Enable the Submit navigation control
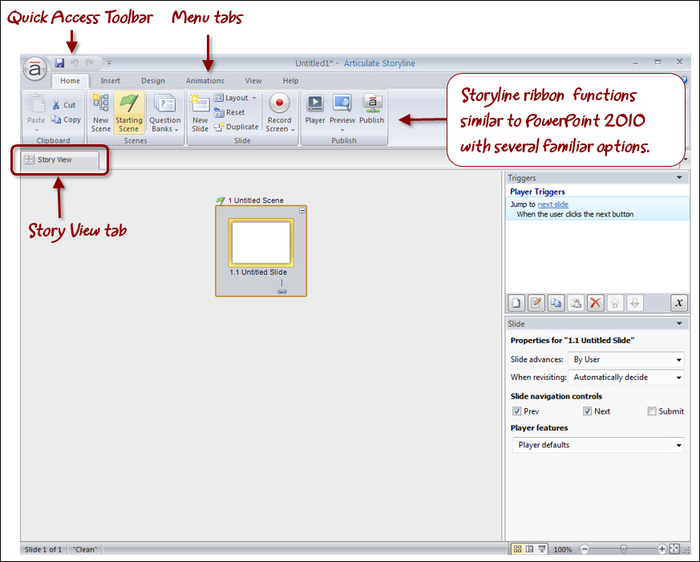Screen dimensions: 700x562 pos(651,411)
